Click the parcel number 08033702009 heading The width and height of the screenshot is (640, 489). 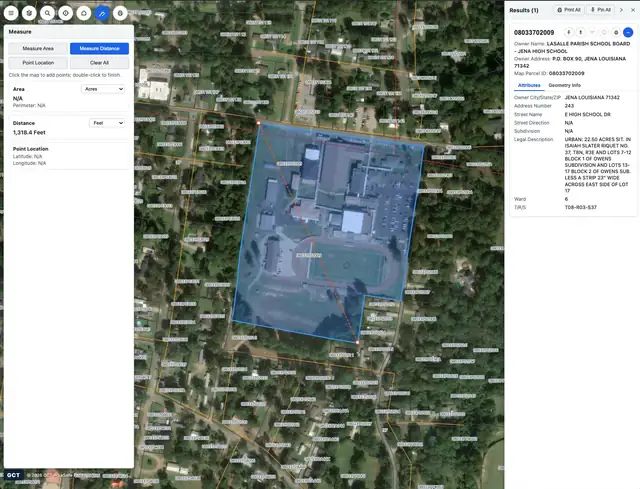[534, 33]
